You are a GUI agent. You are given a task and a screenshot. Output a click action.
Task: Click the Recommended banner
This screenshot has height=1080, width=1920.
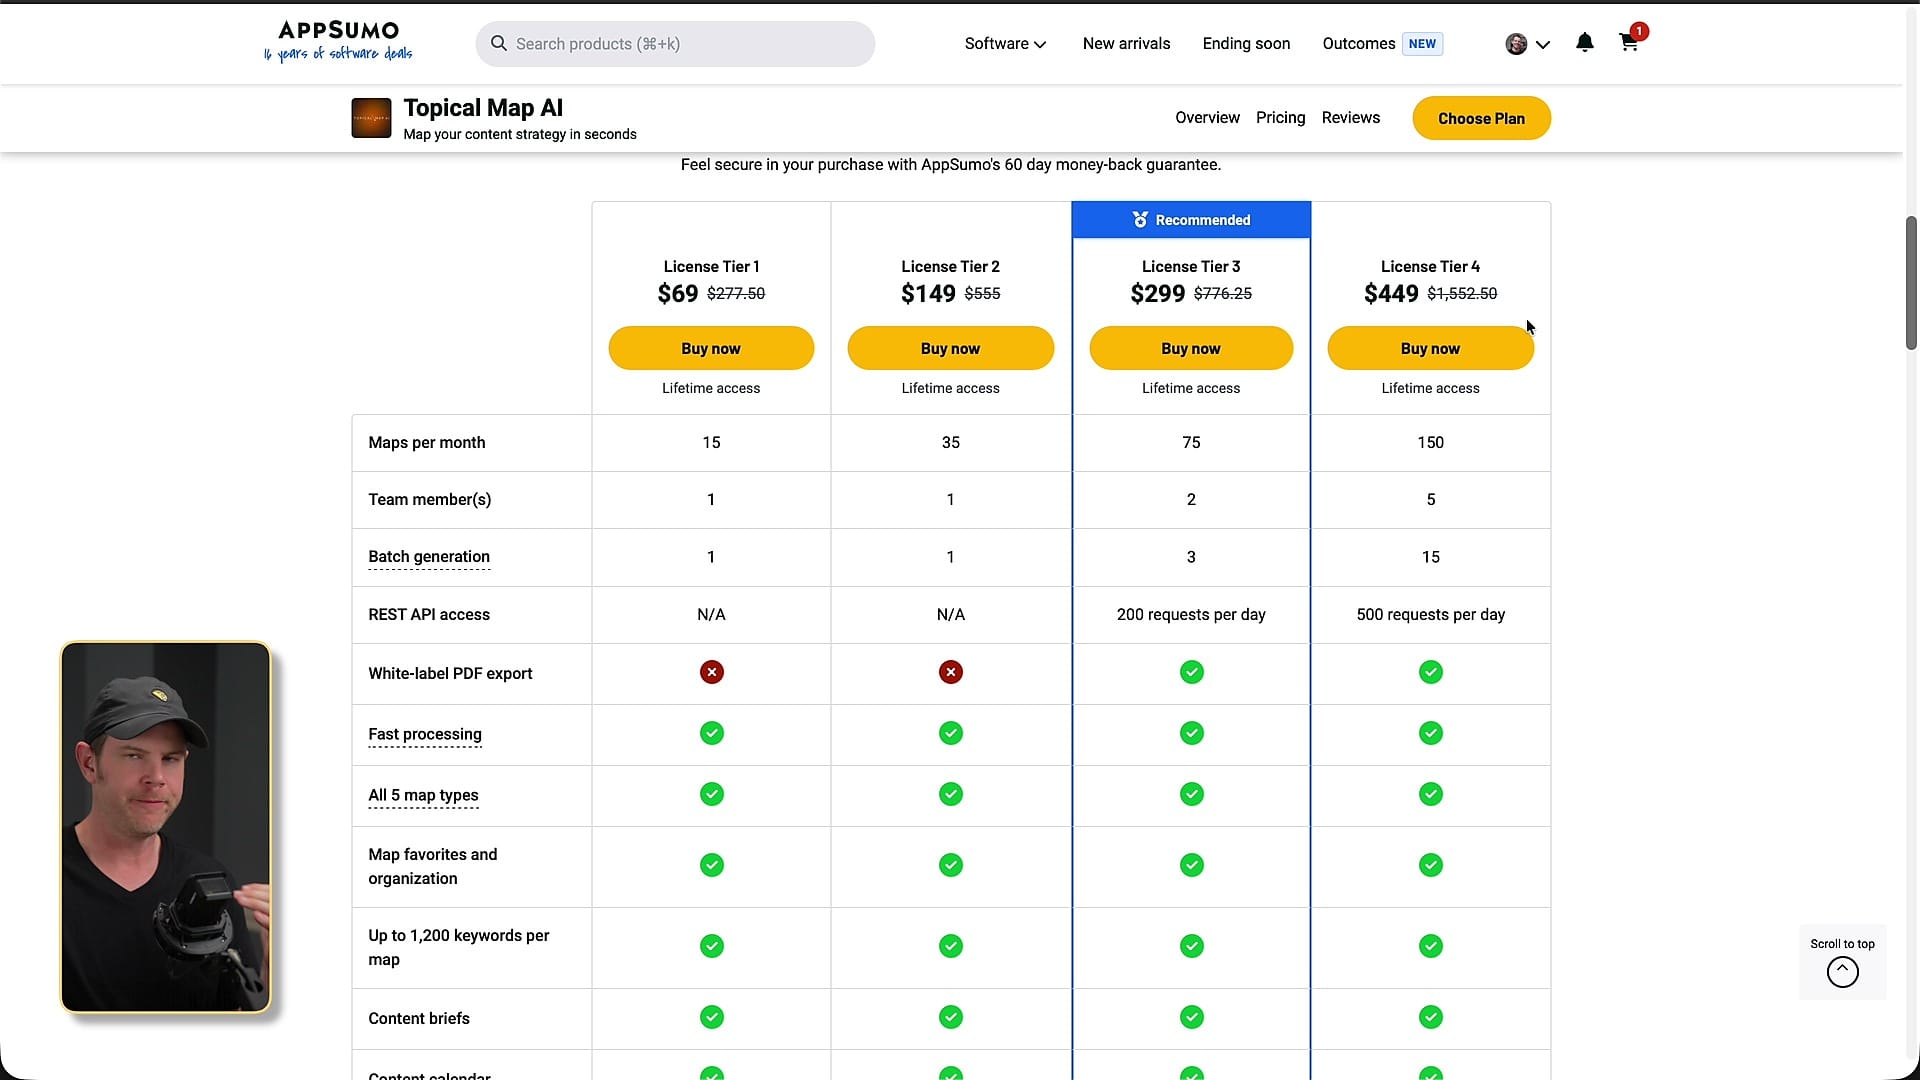coord(1191,220)
